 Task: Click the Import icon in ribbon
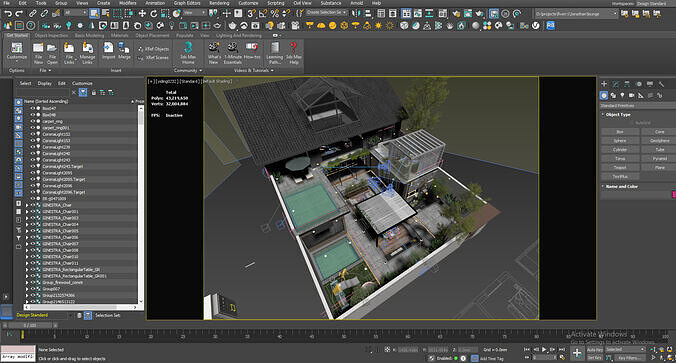(x=108, y=50)
